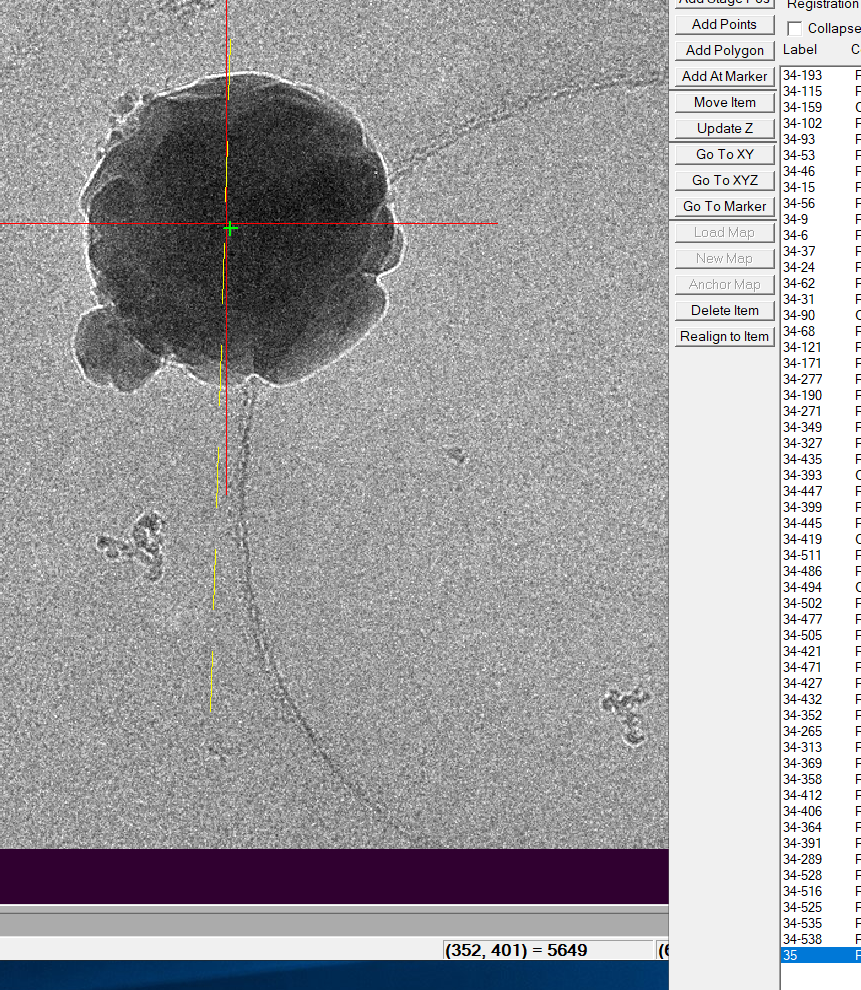Screen dimensions: 861x990
Task: Select navigator item 34-193
Action: pyautogui.click(x=821, y=75)
